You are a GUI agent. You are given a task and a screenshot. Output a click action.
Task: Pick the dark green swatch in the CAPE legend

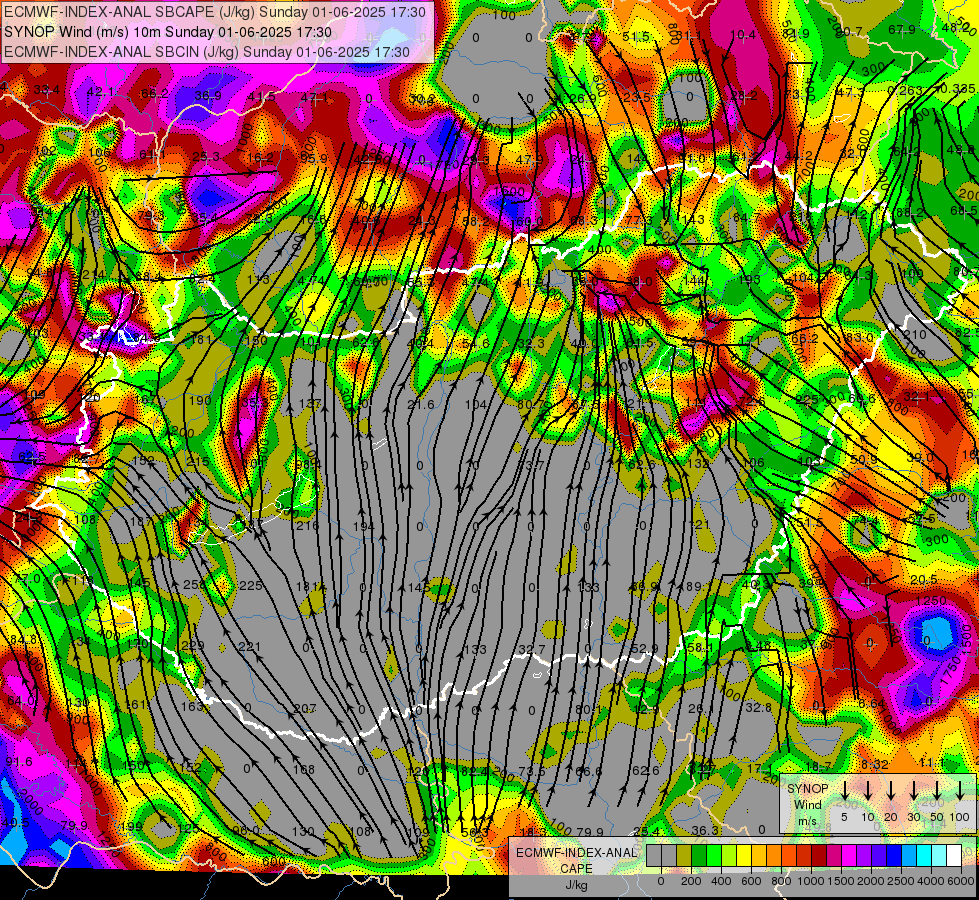click(x=699, y=855)
